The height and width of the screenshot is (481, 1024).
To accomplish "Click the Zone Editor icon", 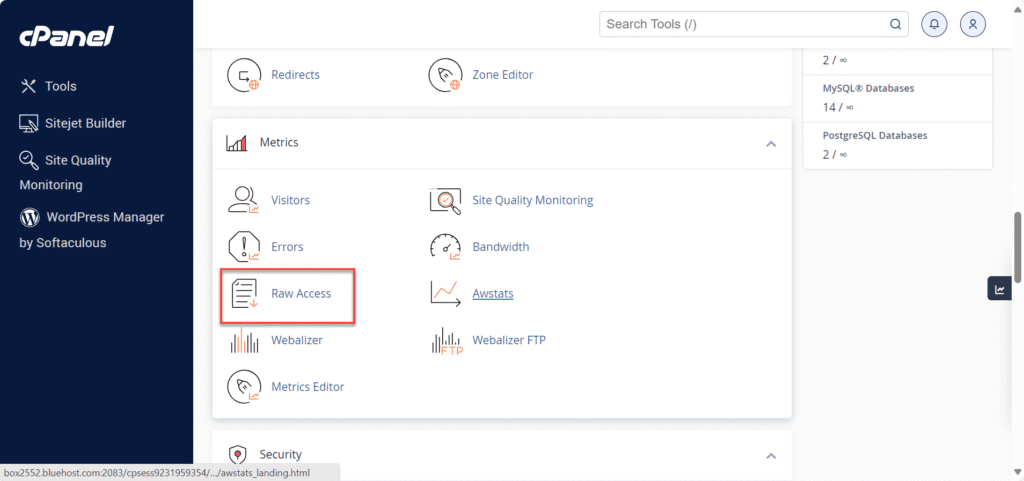I will click(445, 75).
